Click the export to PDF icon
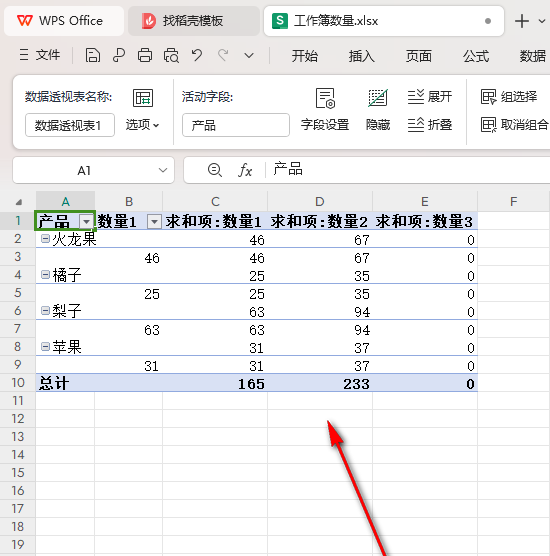Viewport: 550px width, 556px height. 119,56
